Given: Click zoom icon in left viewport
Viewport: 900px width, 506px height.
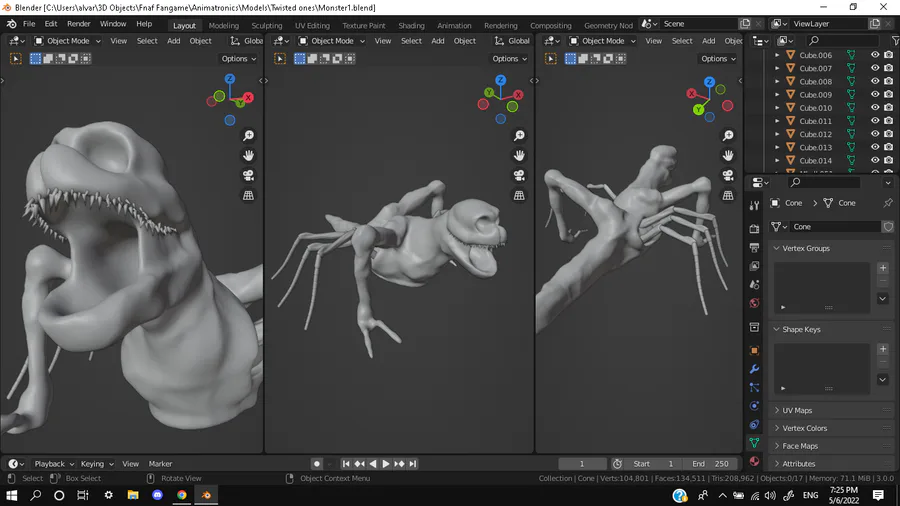Looking at the screenshot, I should pos(248,135).
